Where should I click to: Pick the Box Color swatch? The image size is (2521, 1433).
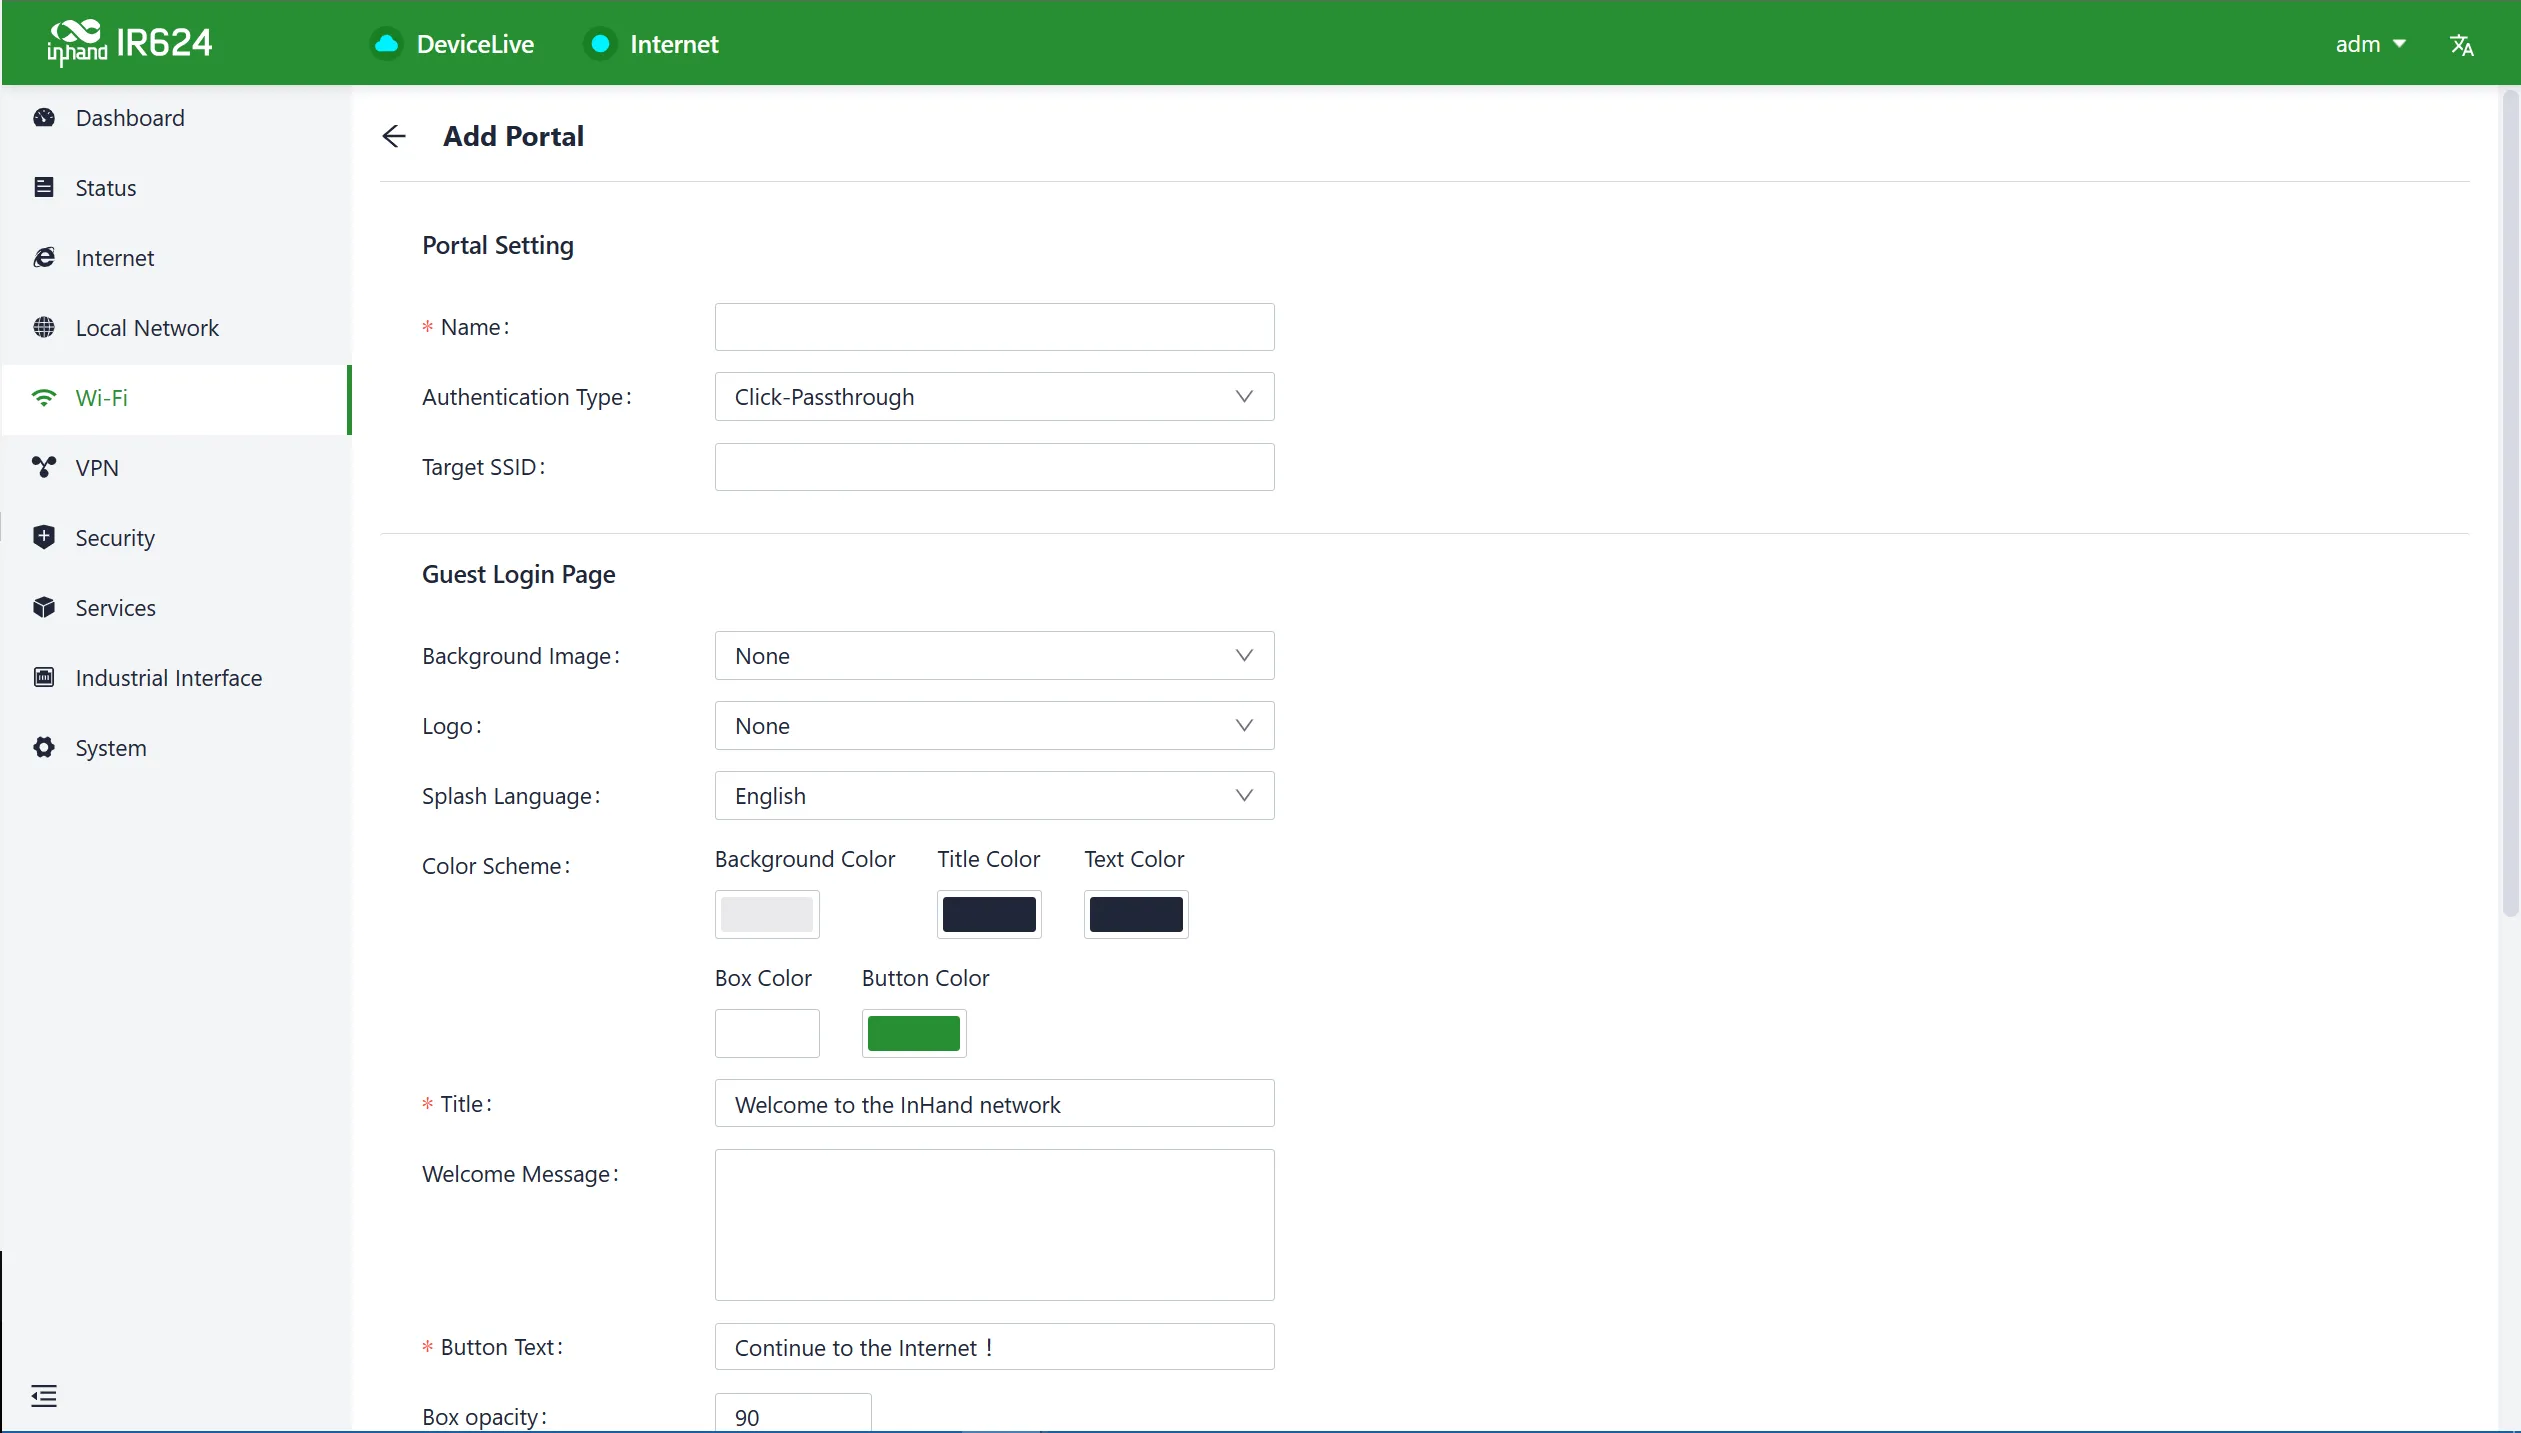click(x=767, y=1034)
